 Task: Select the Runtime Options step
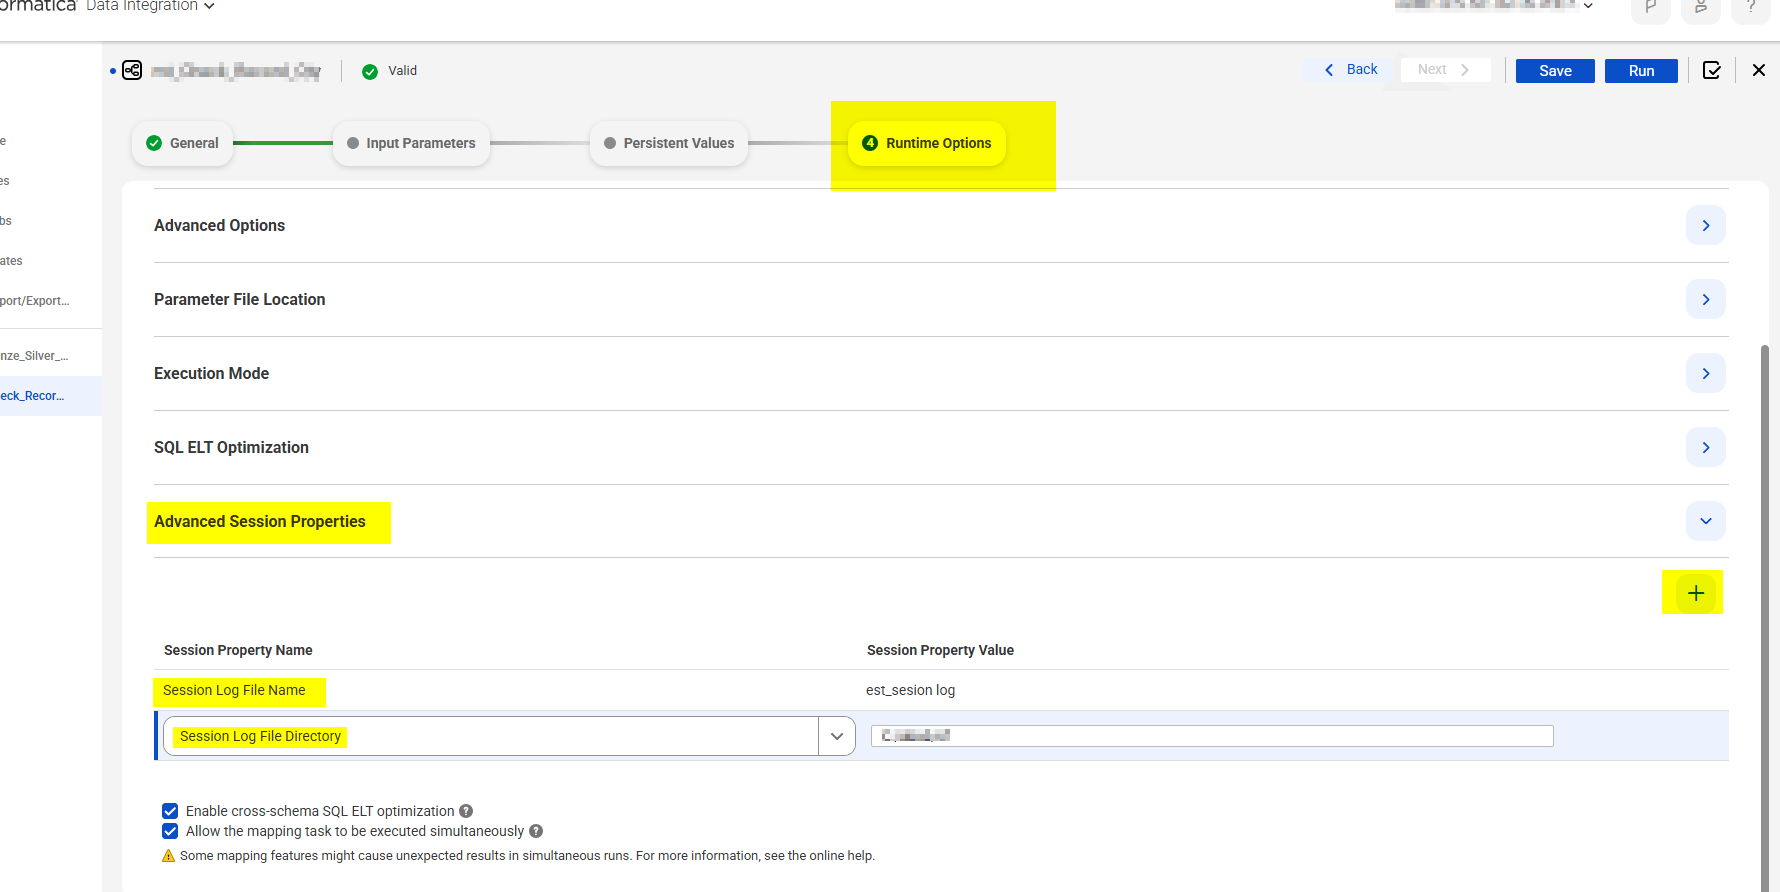927,143
